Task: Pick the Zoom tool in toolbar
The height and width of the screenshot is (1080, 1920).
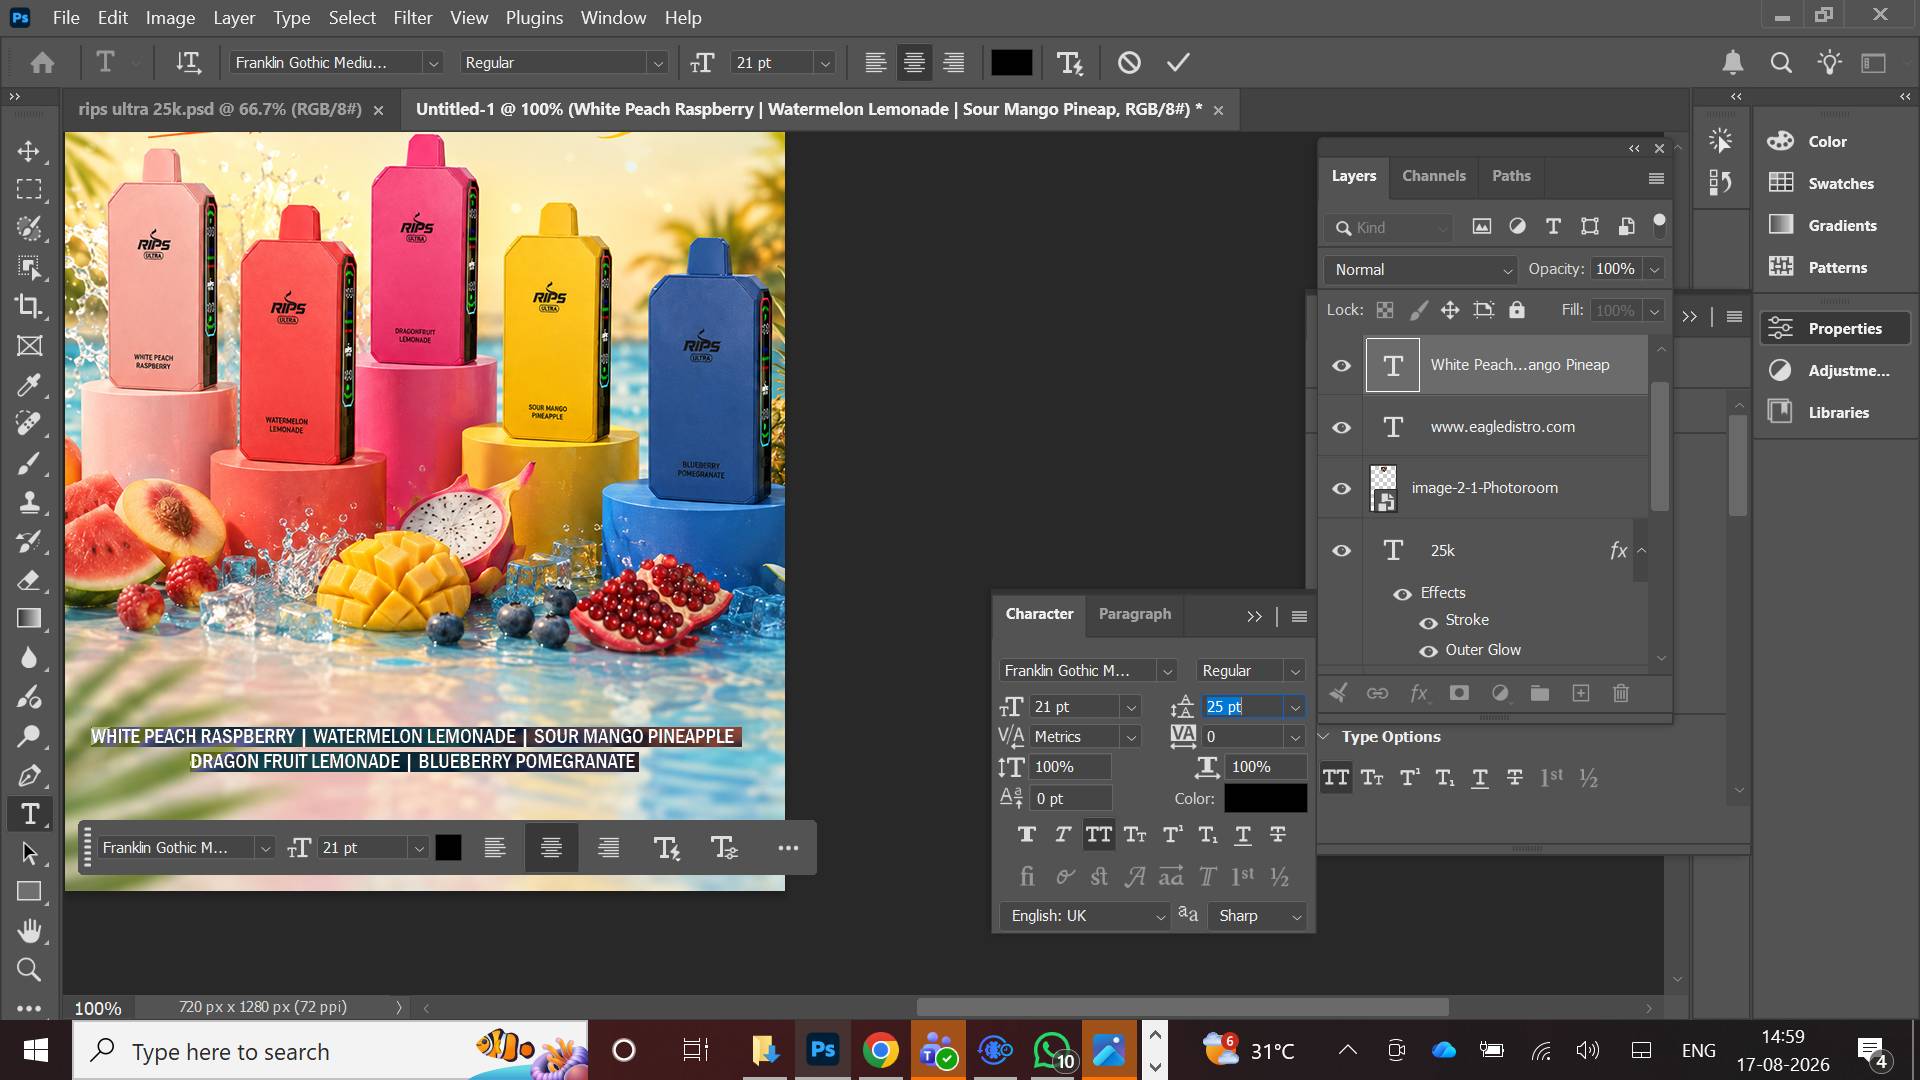Action: pyautogui.click(x=29, y=969)
